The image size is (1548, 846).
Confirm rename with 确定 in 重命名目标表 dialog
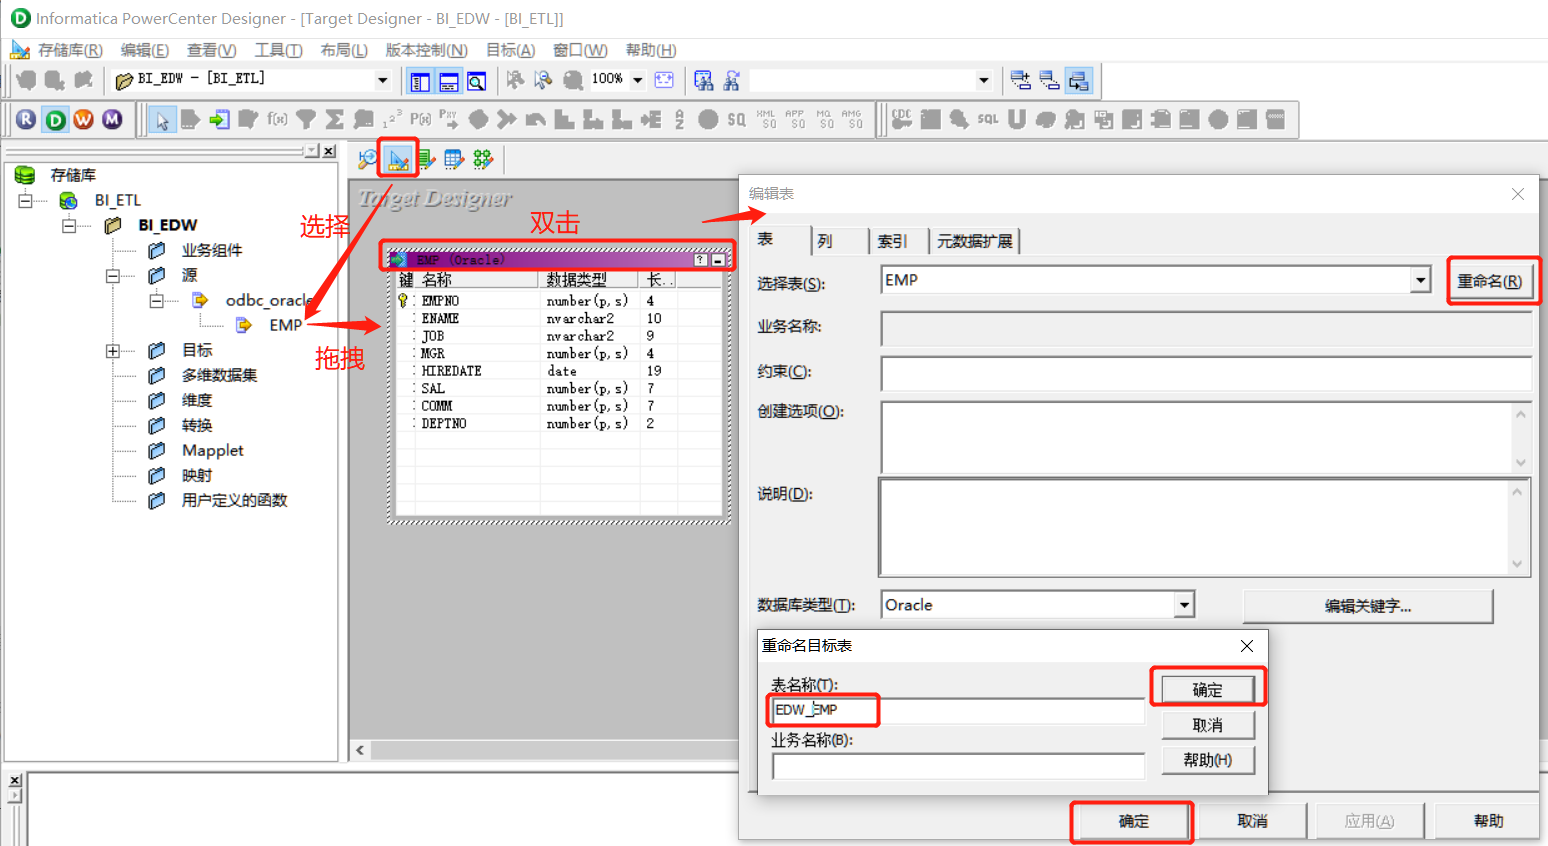click(x=1208, y=689)
